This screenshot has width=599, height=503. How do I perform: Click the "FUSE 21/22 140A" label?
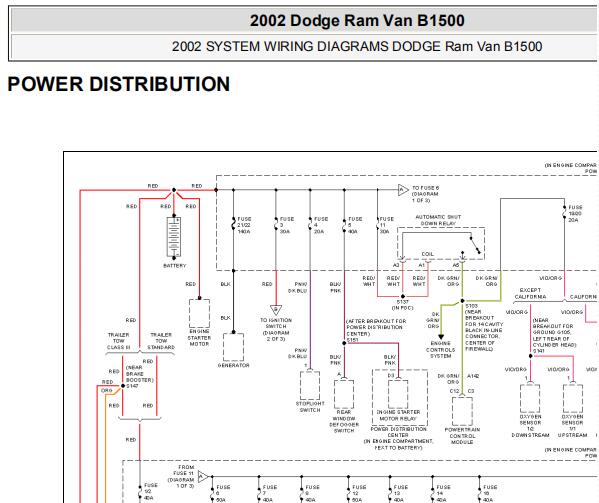tap(244, 225)
